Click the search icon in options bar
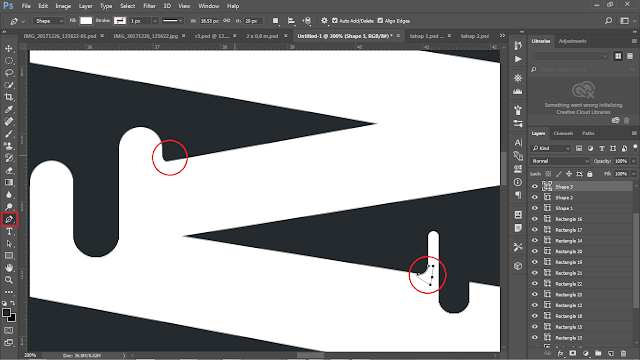This screenshot has width=640, height=360. click(x=609, y=21)
